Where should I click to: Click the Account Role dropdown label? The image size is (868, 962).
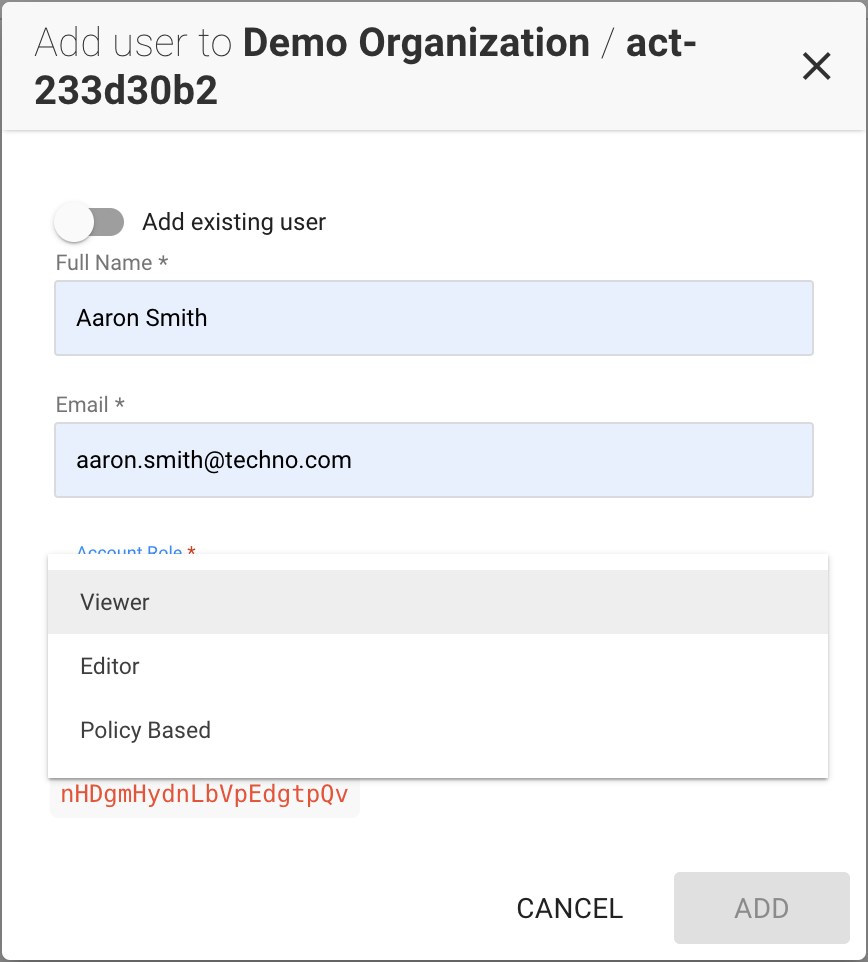(x=129, y=550)
